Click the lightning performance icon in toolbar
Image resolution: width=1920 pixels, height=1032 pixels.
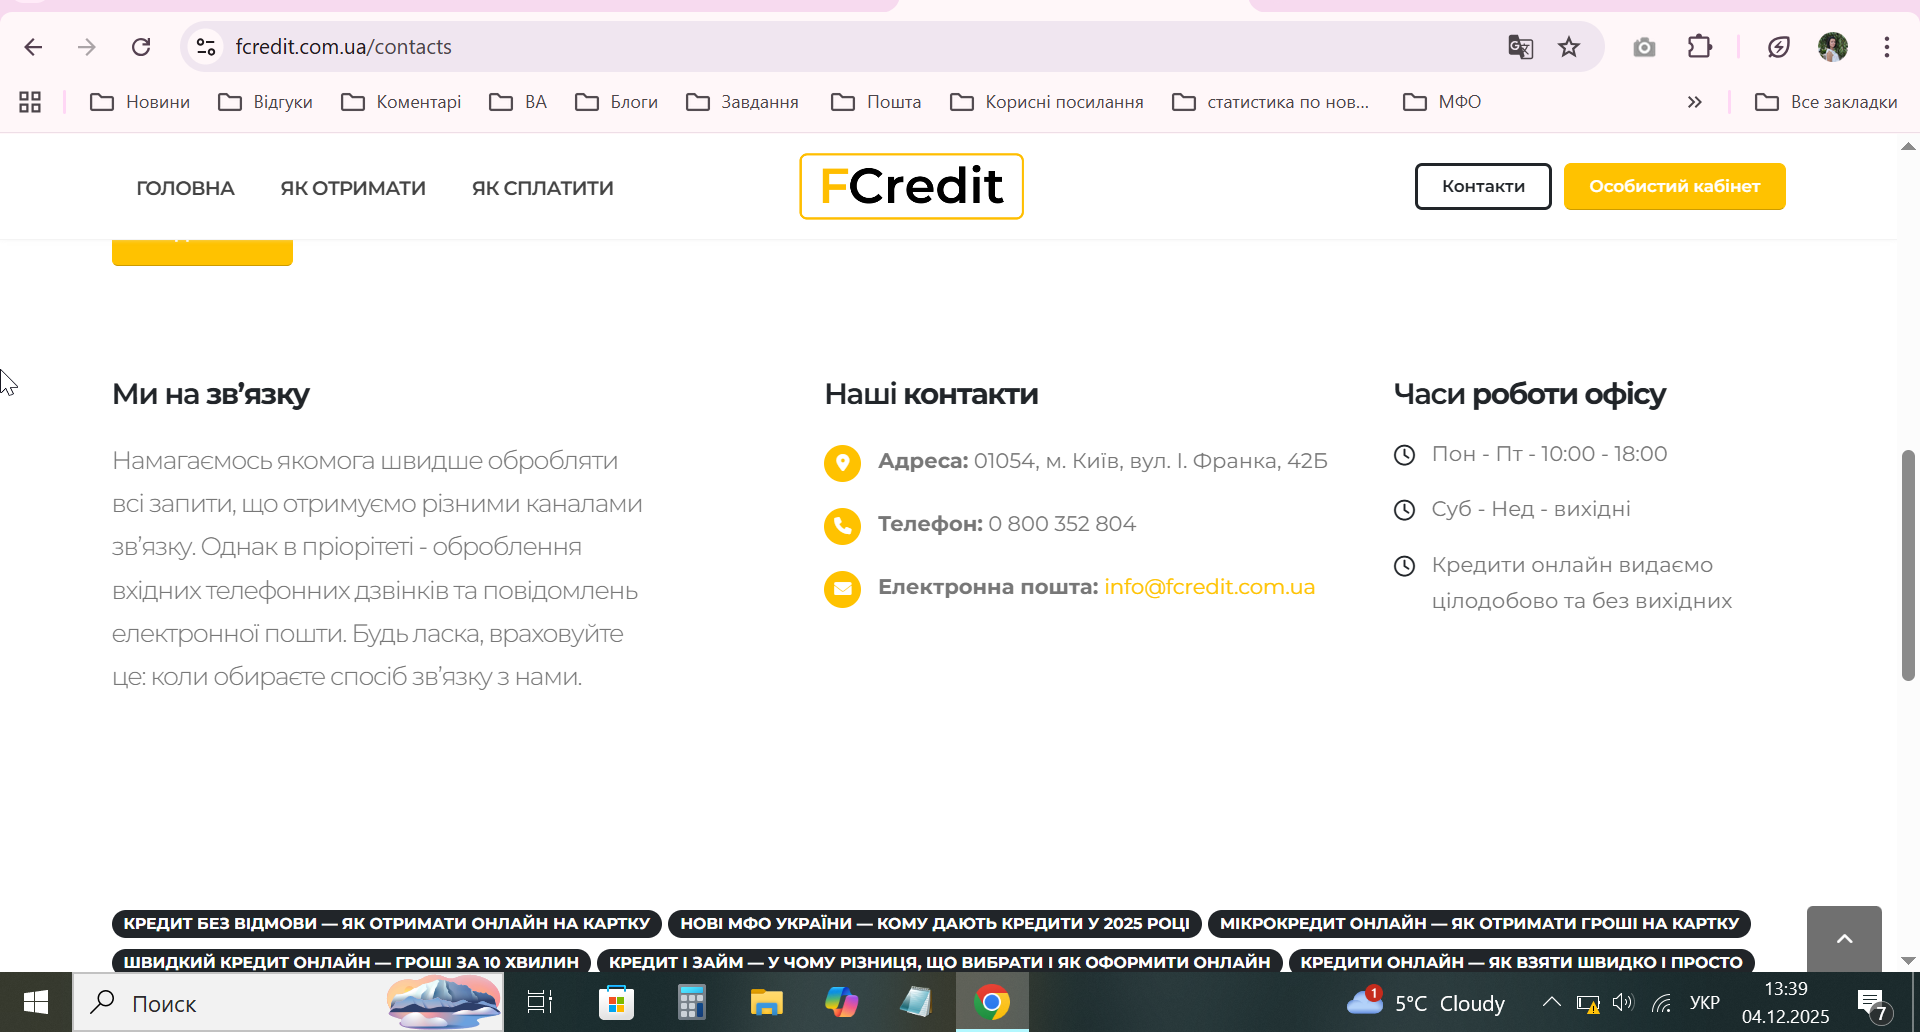[x=1778, y=47]
